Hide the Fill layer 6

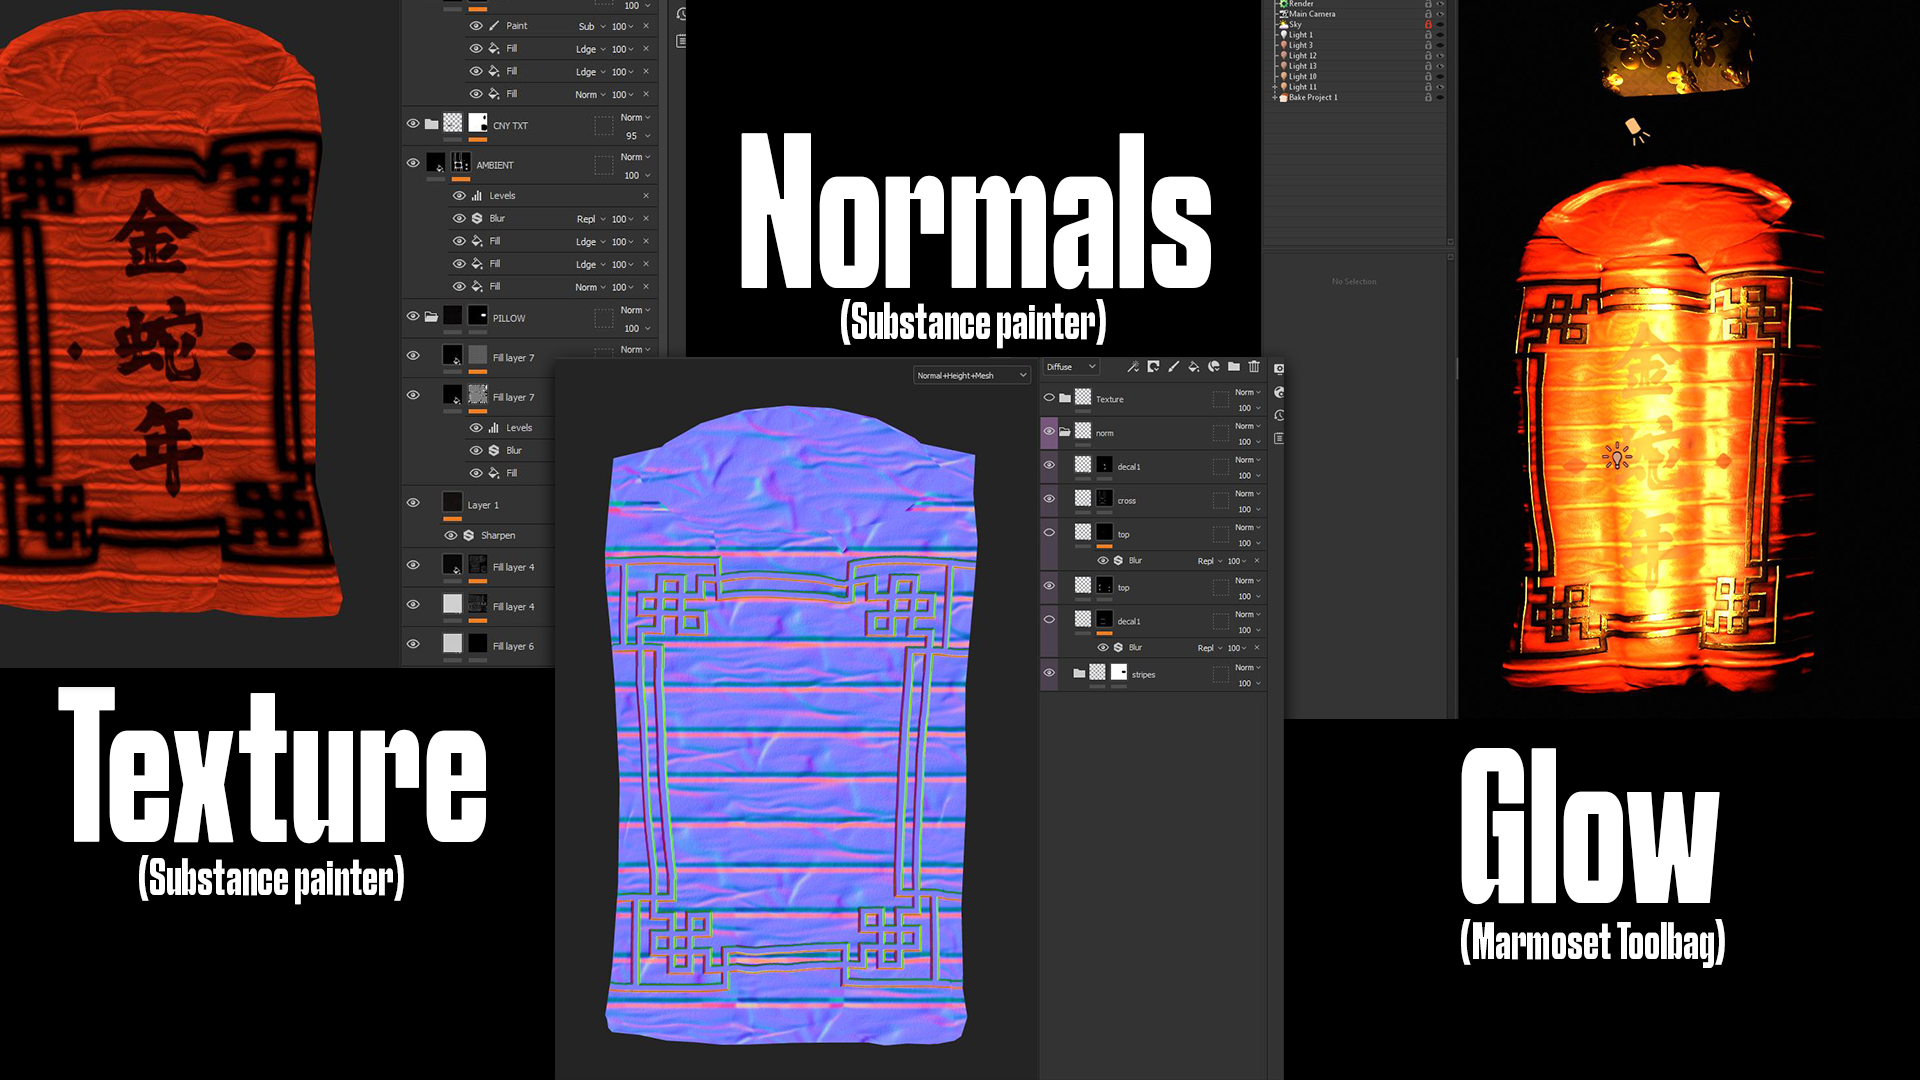[x=413, y=644]
